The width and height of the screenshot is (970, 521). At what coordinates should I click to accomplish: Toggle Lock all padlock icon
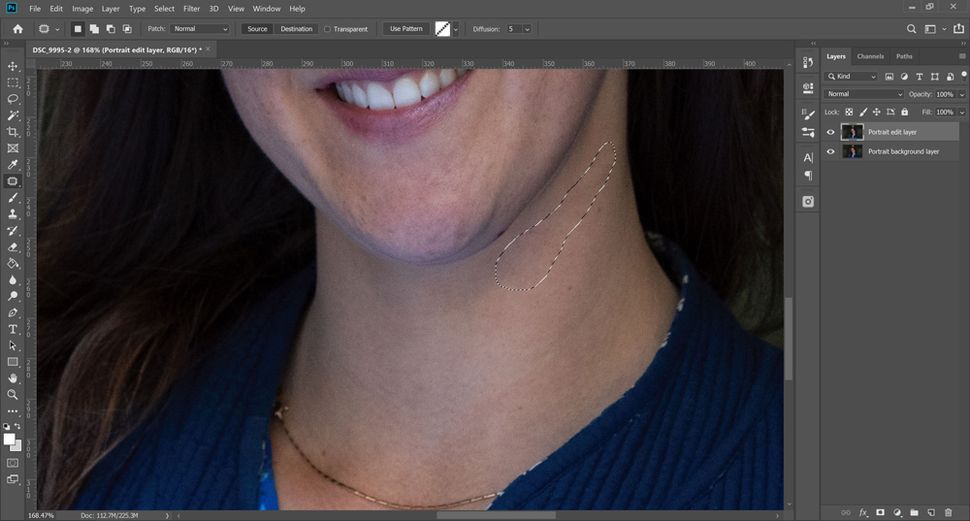(x=904, y=112)
